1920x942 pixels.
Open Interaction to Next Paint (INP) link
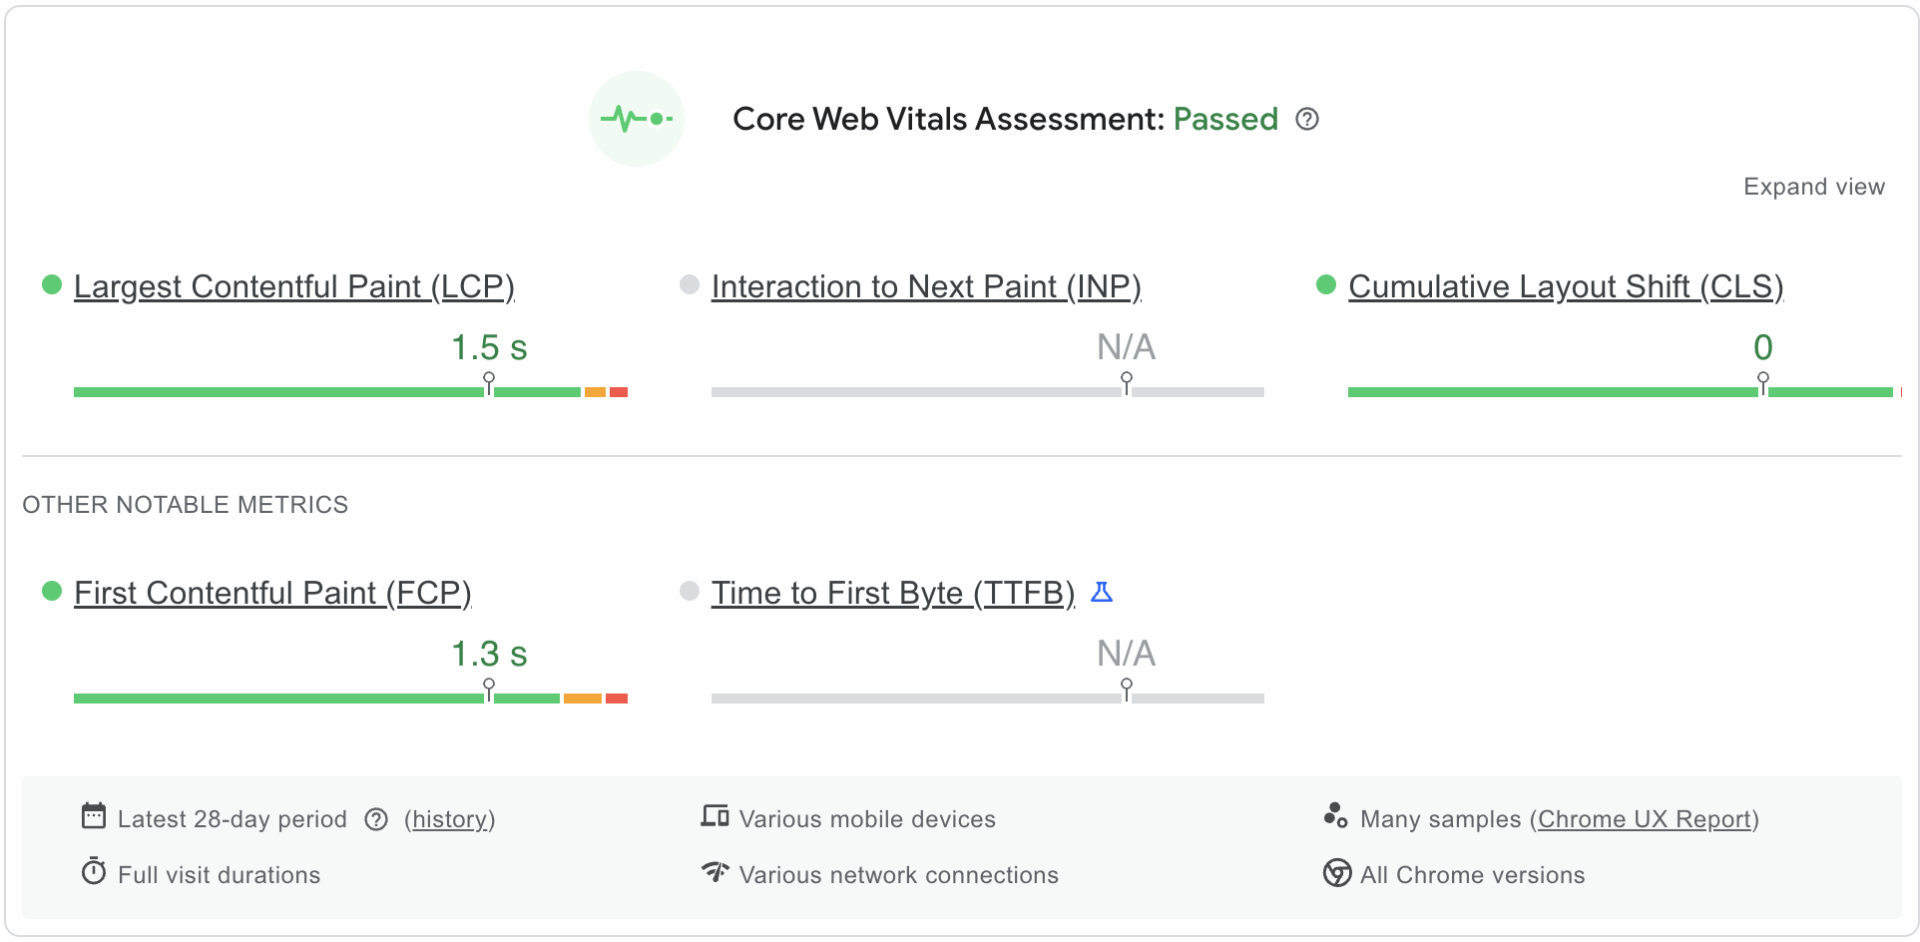point(926,287)
